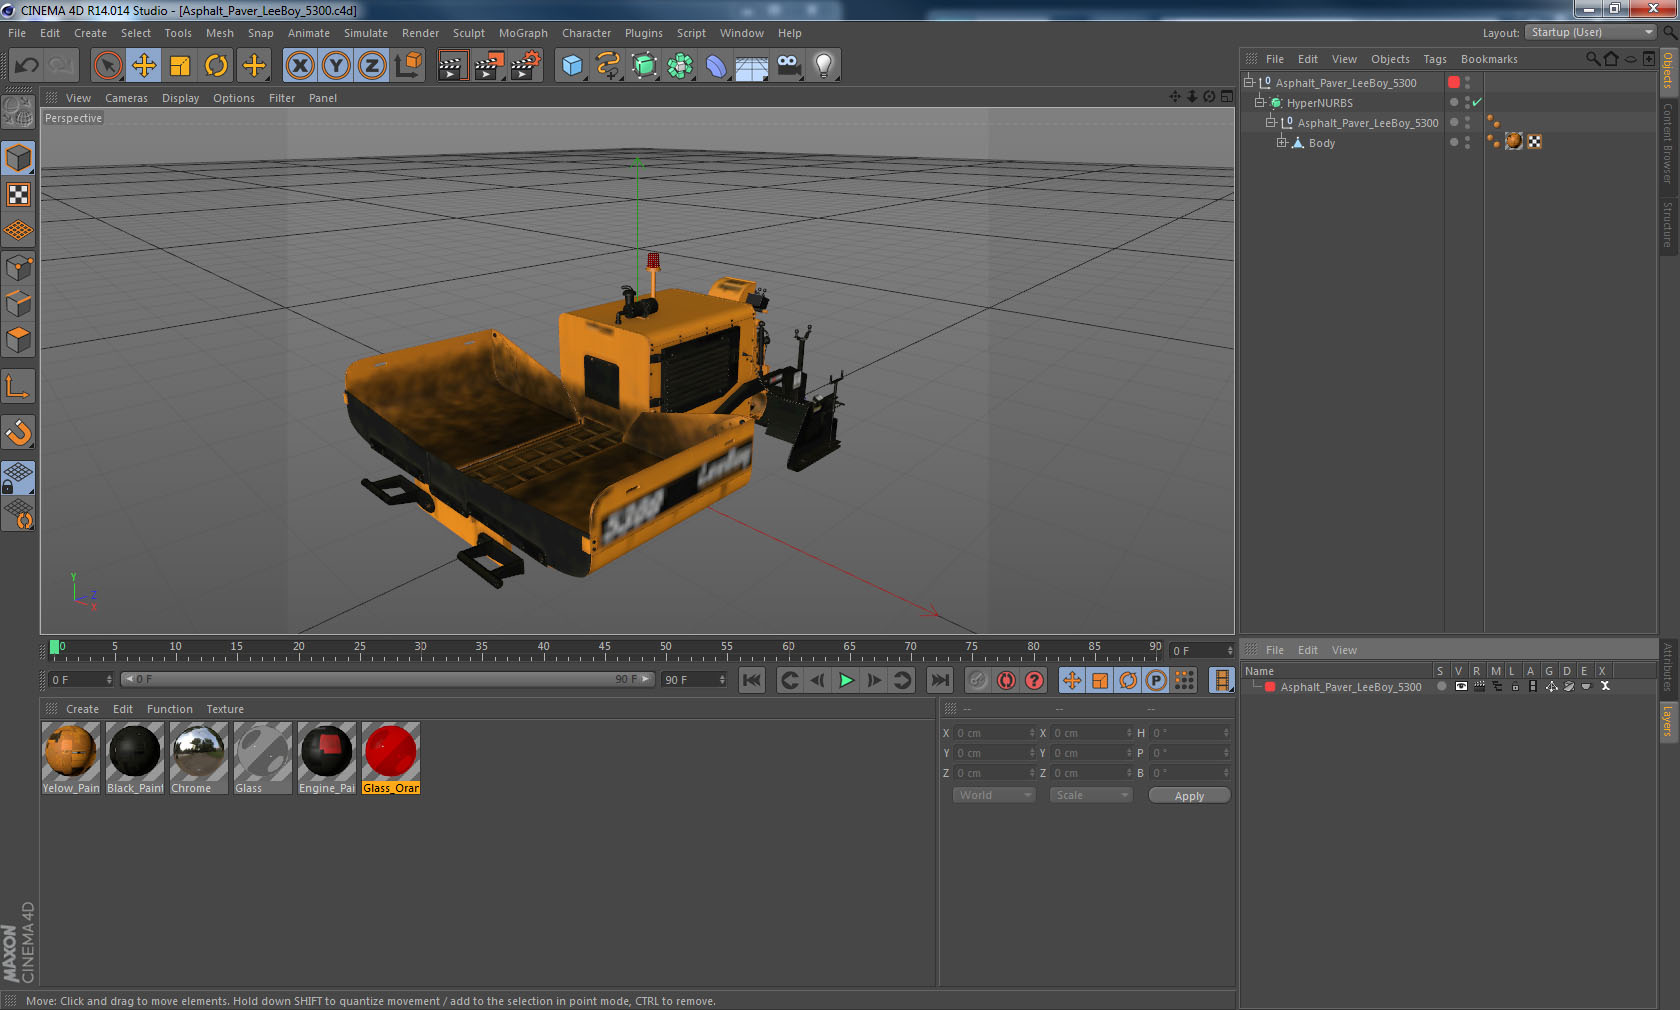The image size is (1680, 1010).
Task: Toggle position keyframe recording
Action: (1072, 680)
